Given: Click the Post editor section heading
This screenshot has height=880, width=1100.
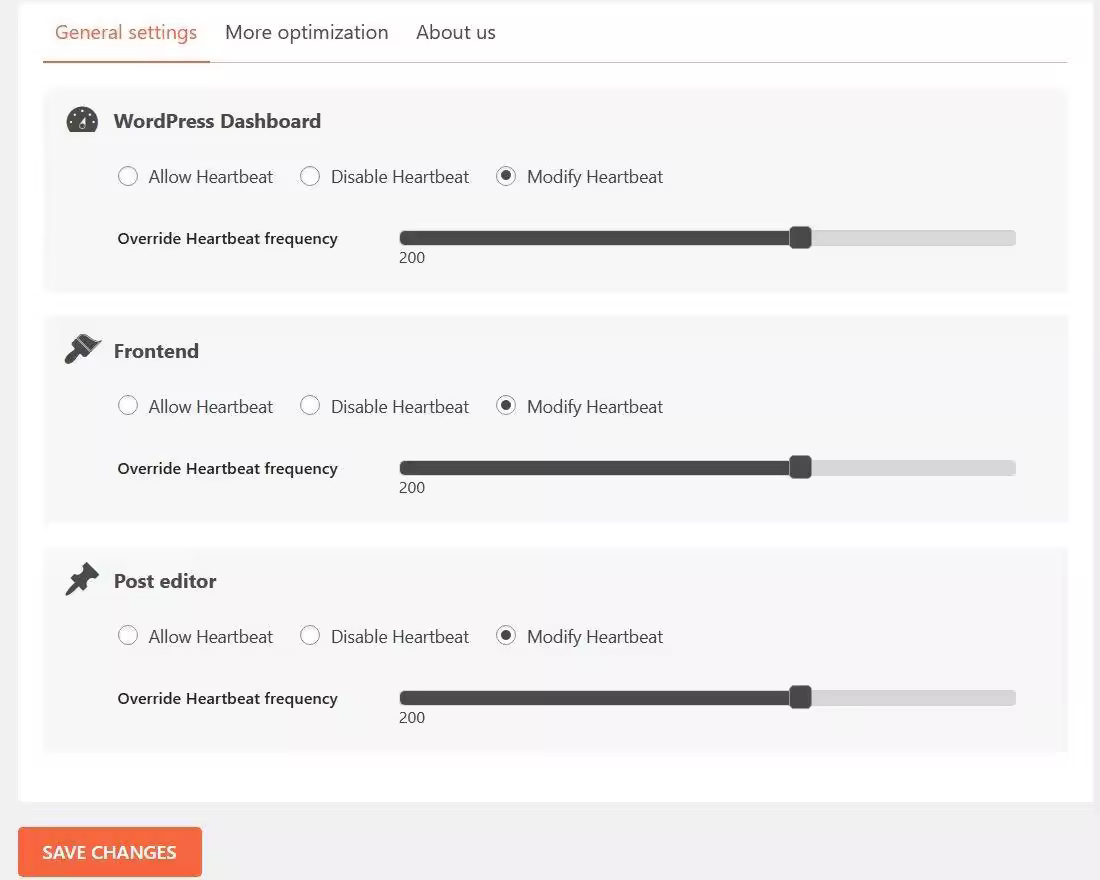Looking at the screenshot, I should pos(165,581).
